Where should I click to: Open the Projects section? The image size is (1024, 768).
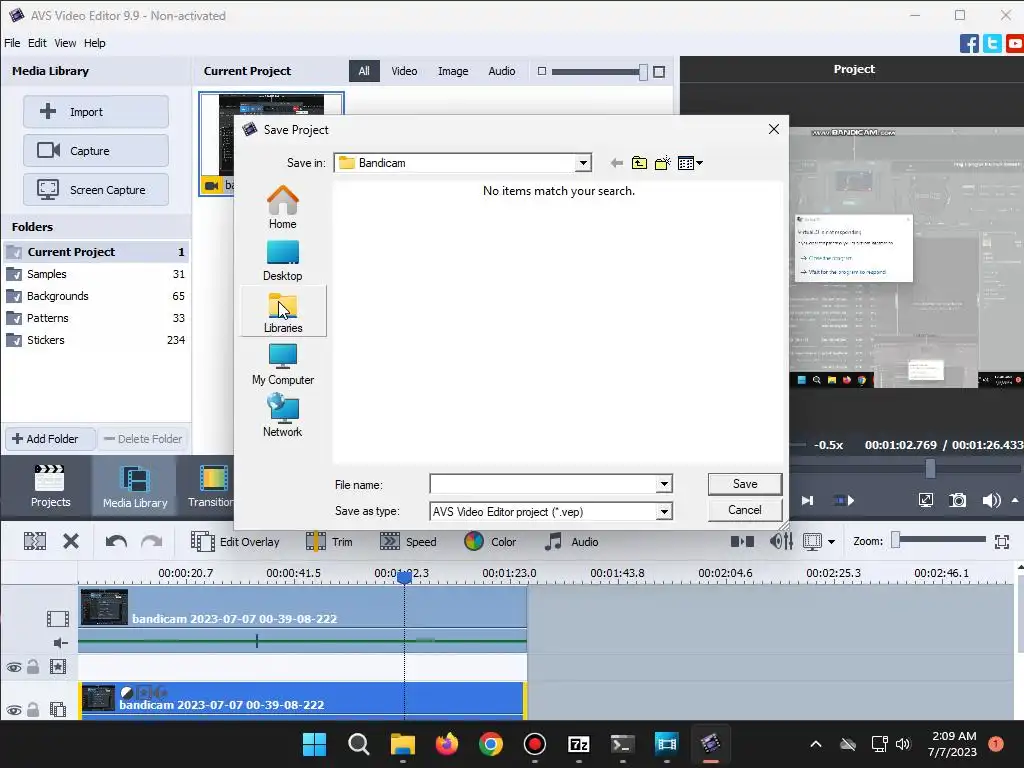point(50,487)
